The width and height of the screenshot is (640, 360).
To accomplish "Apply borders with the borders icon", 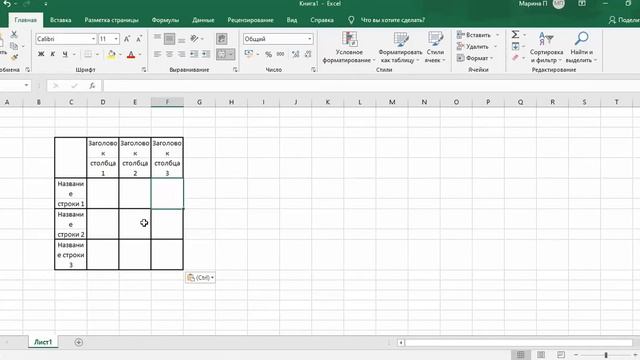I will pyautogui.click(x=88, y=54).
